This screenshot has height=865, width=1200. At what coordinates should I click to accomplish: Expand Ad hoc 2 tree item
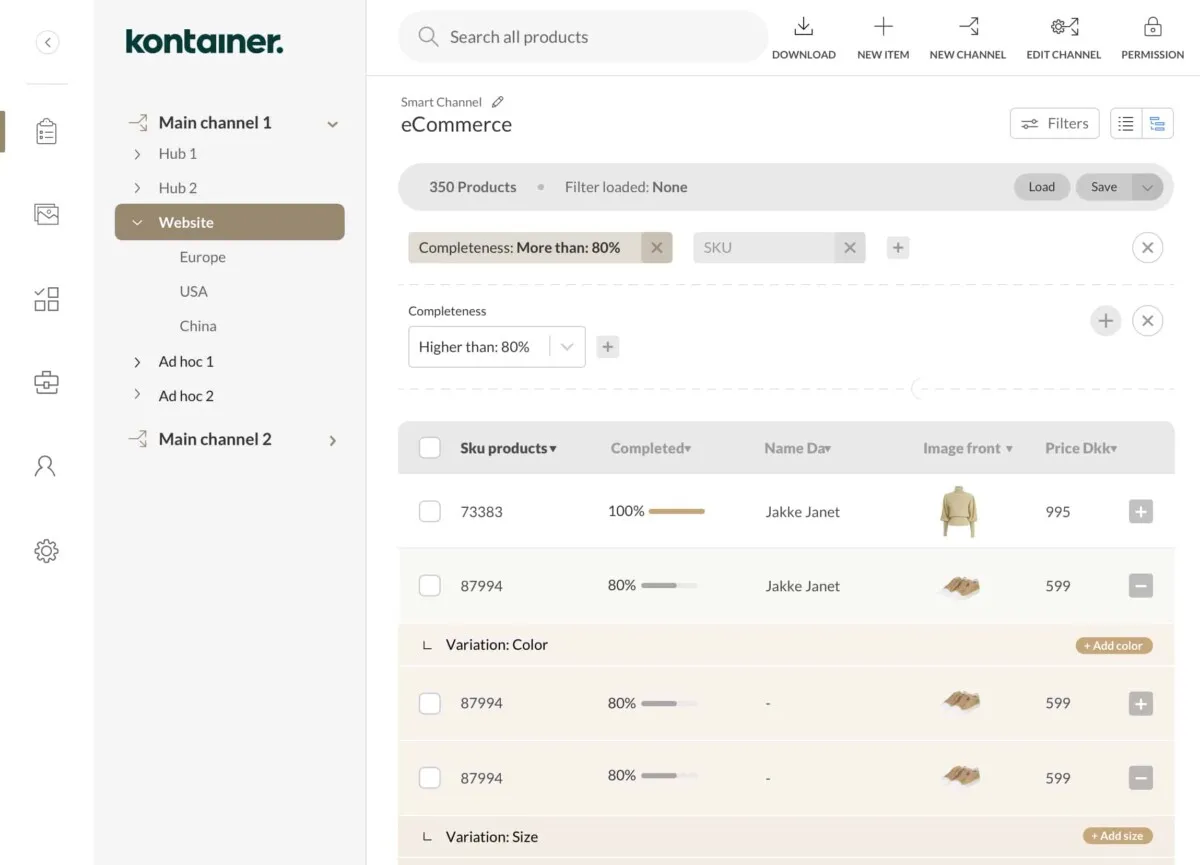[137, 395]
